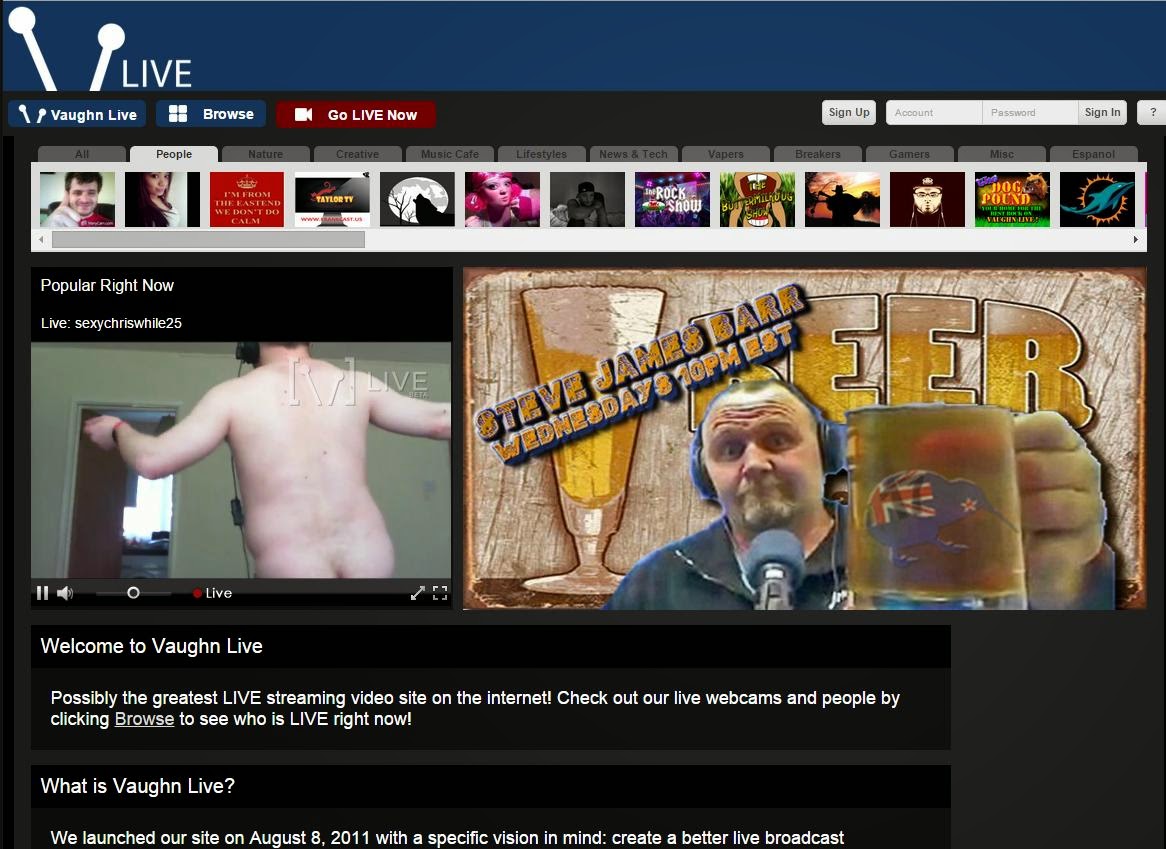Image resolution: width=1166 pixels, height=849 pixels.
Task: Open the red Eastend Calm channel thumbnail
Action: coord(247,199)
